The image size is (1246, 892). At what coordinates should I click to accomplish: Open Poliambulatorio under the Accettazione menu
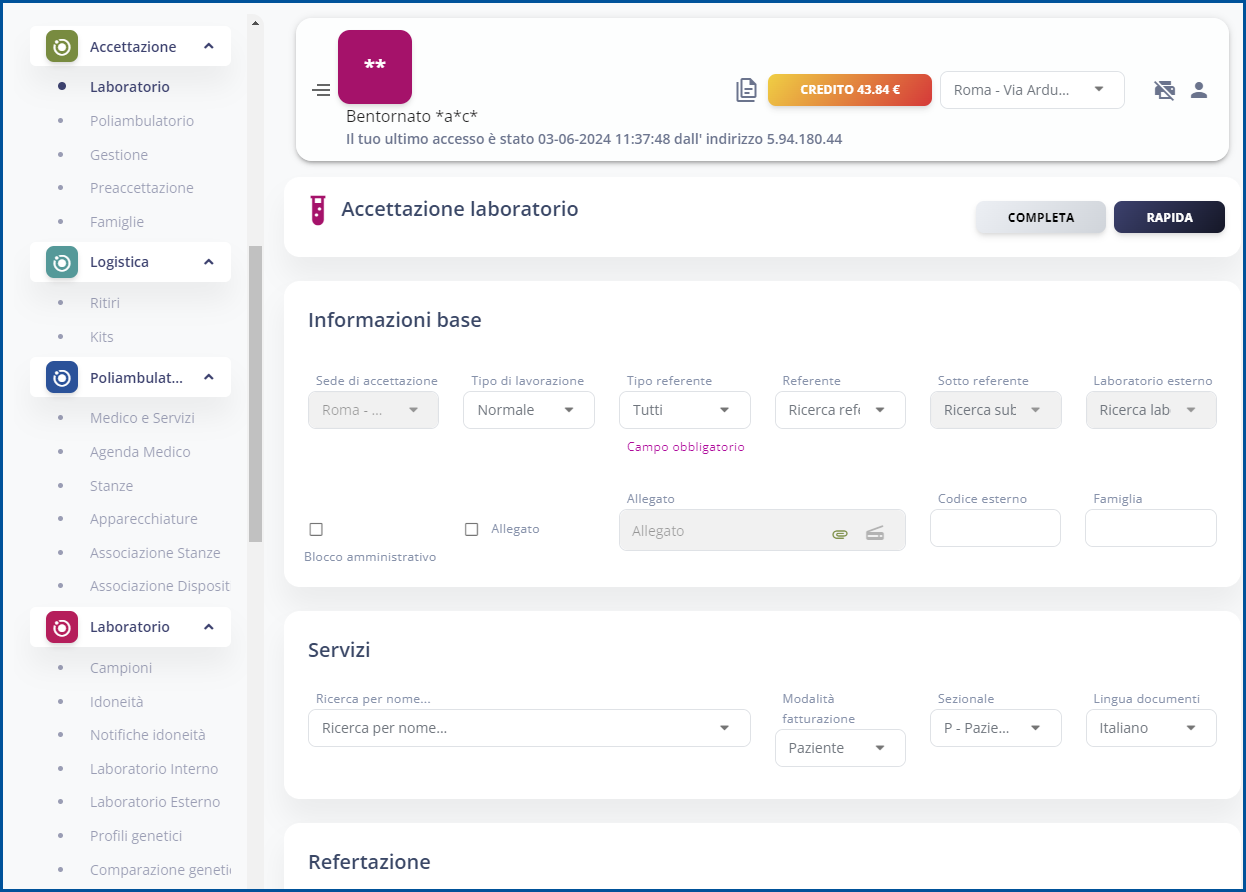(141, 121)
